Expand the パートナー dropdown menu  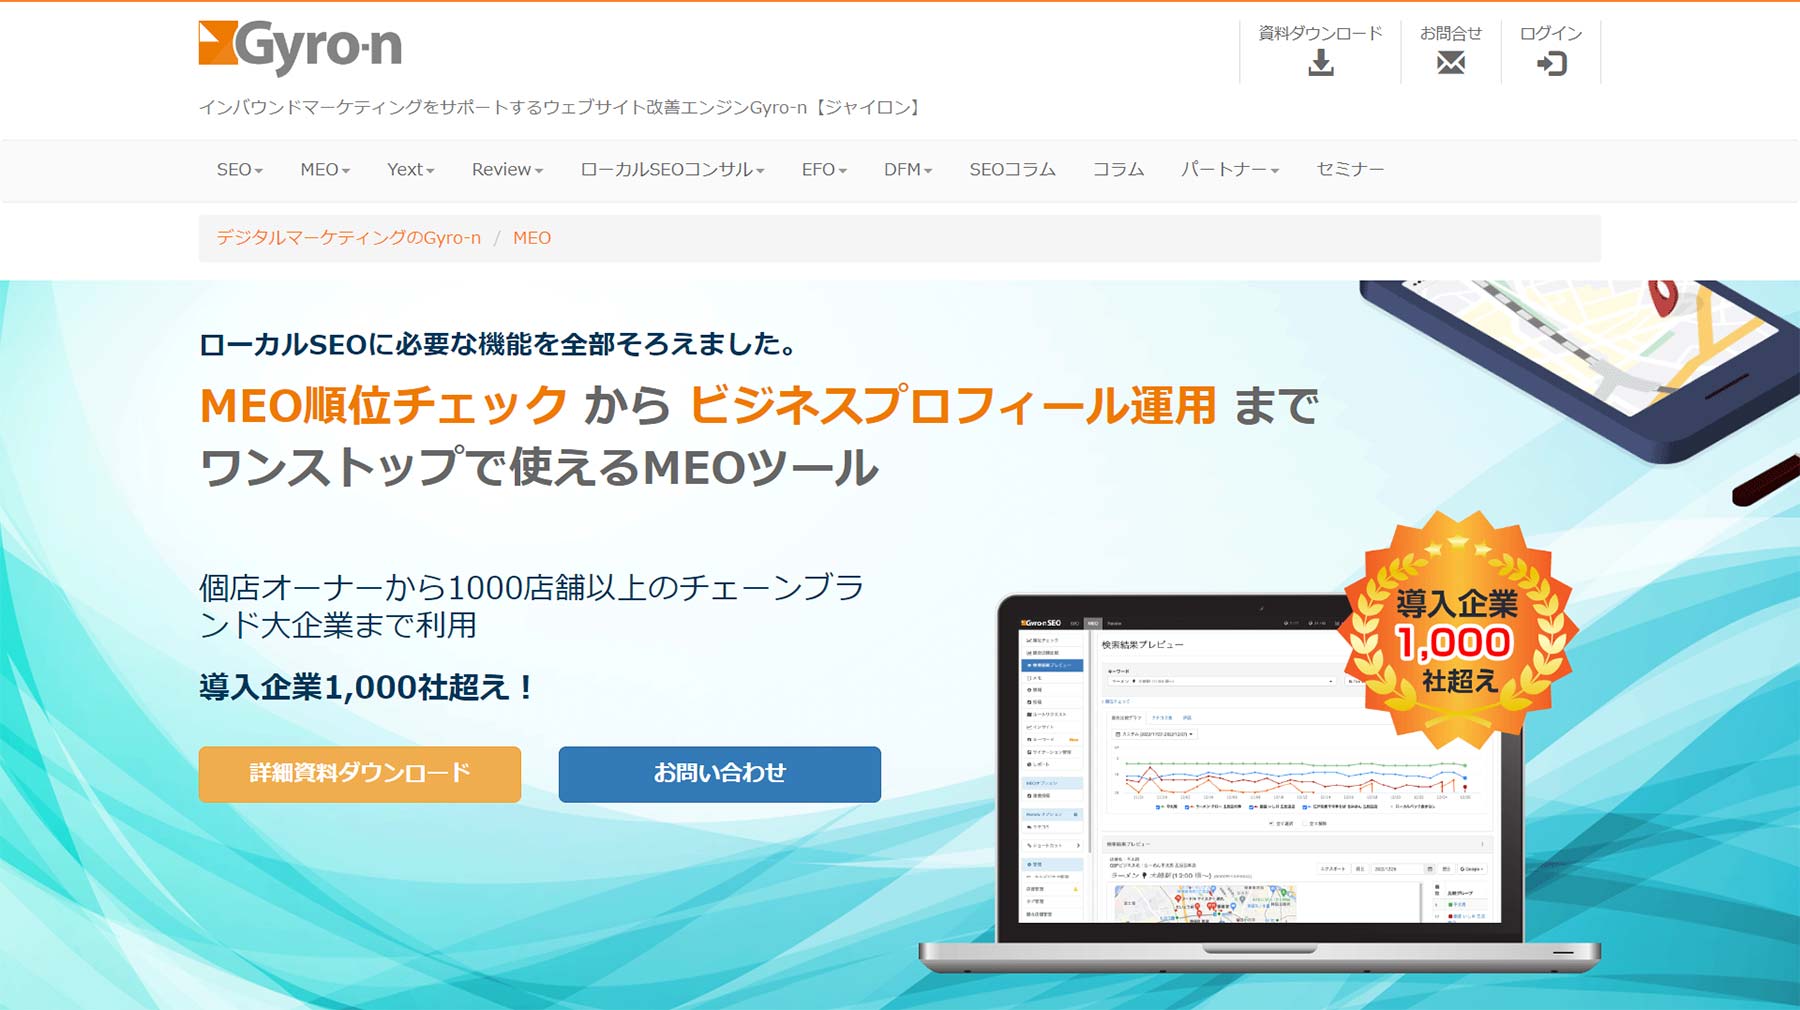[x=1230, y=170]
